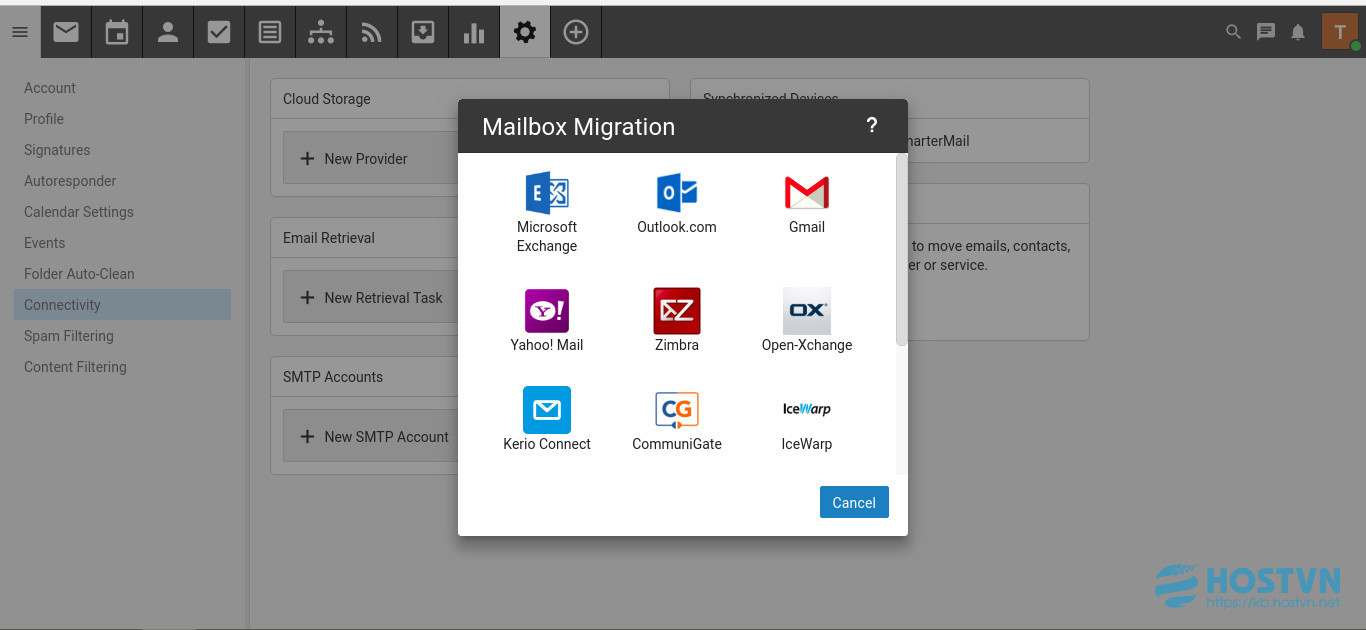Open Events in the sidebar

tap(45, 243)
